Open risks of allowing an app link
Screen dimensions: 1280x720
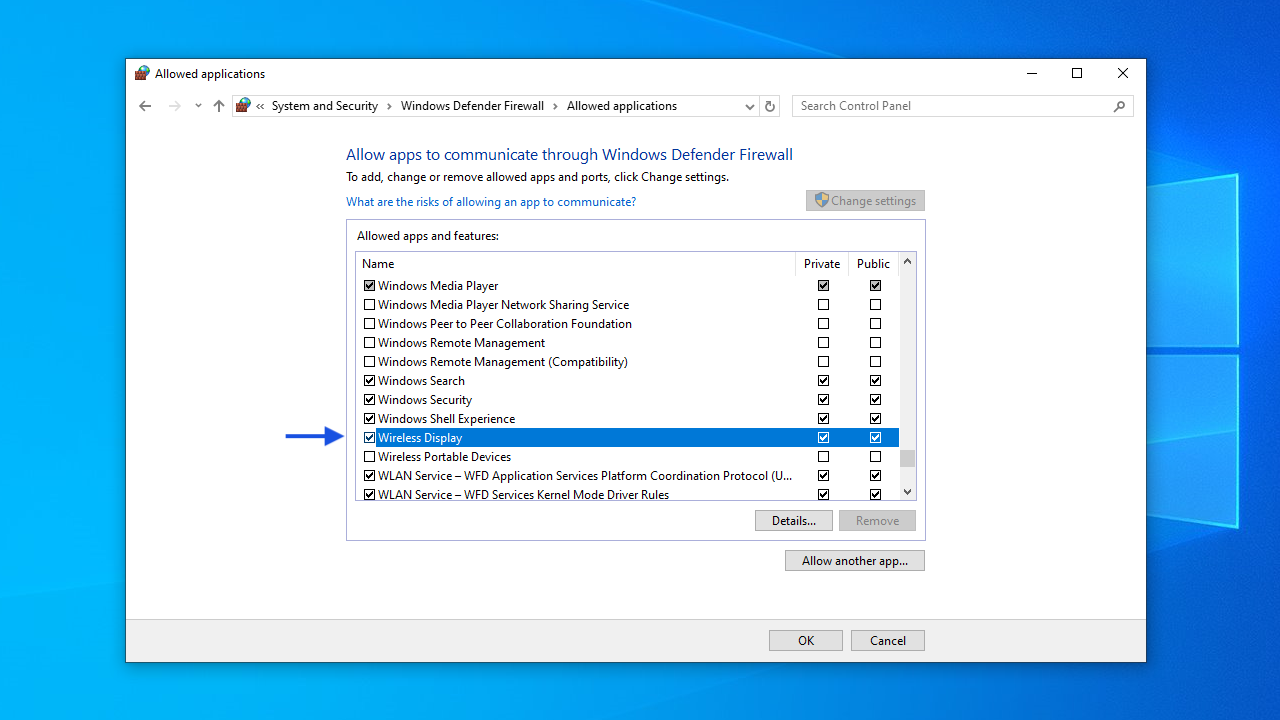[491, 202]
